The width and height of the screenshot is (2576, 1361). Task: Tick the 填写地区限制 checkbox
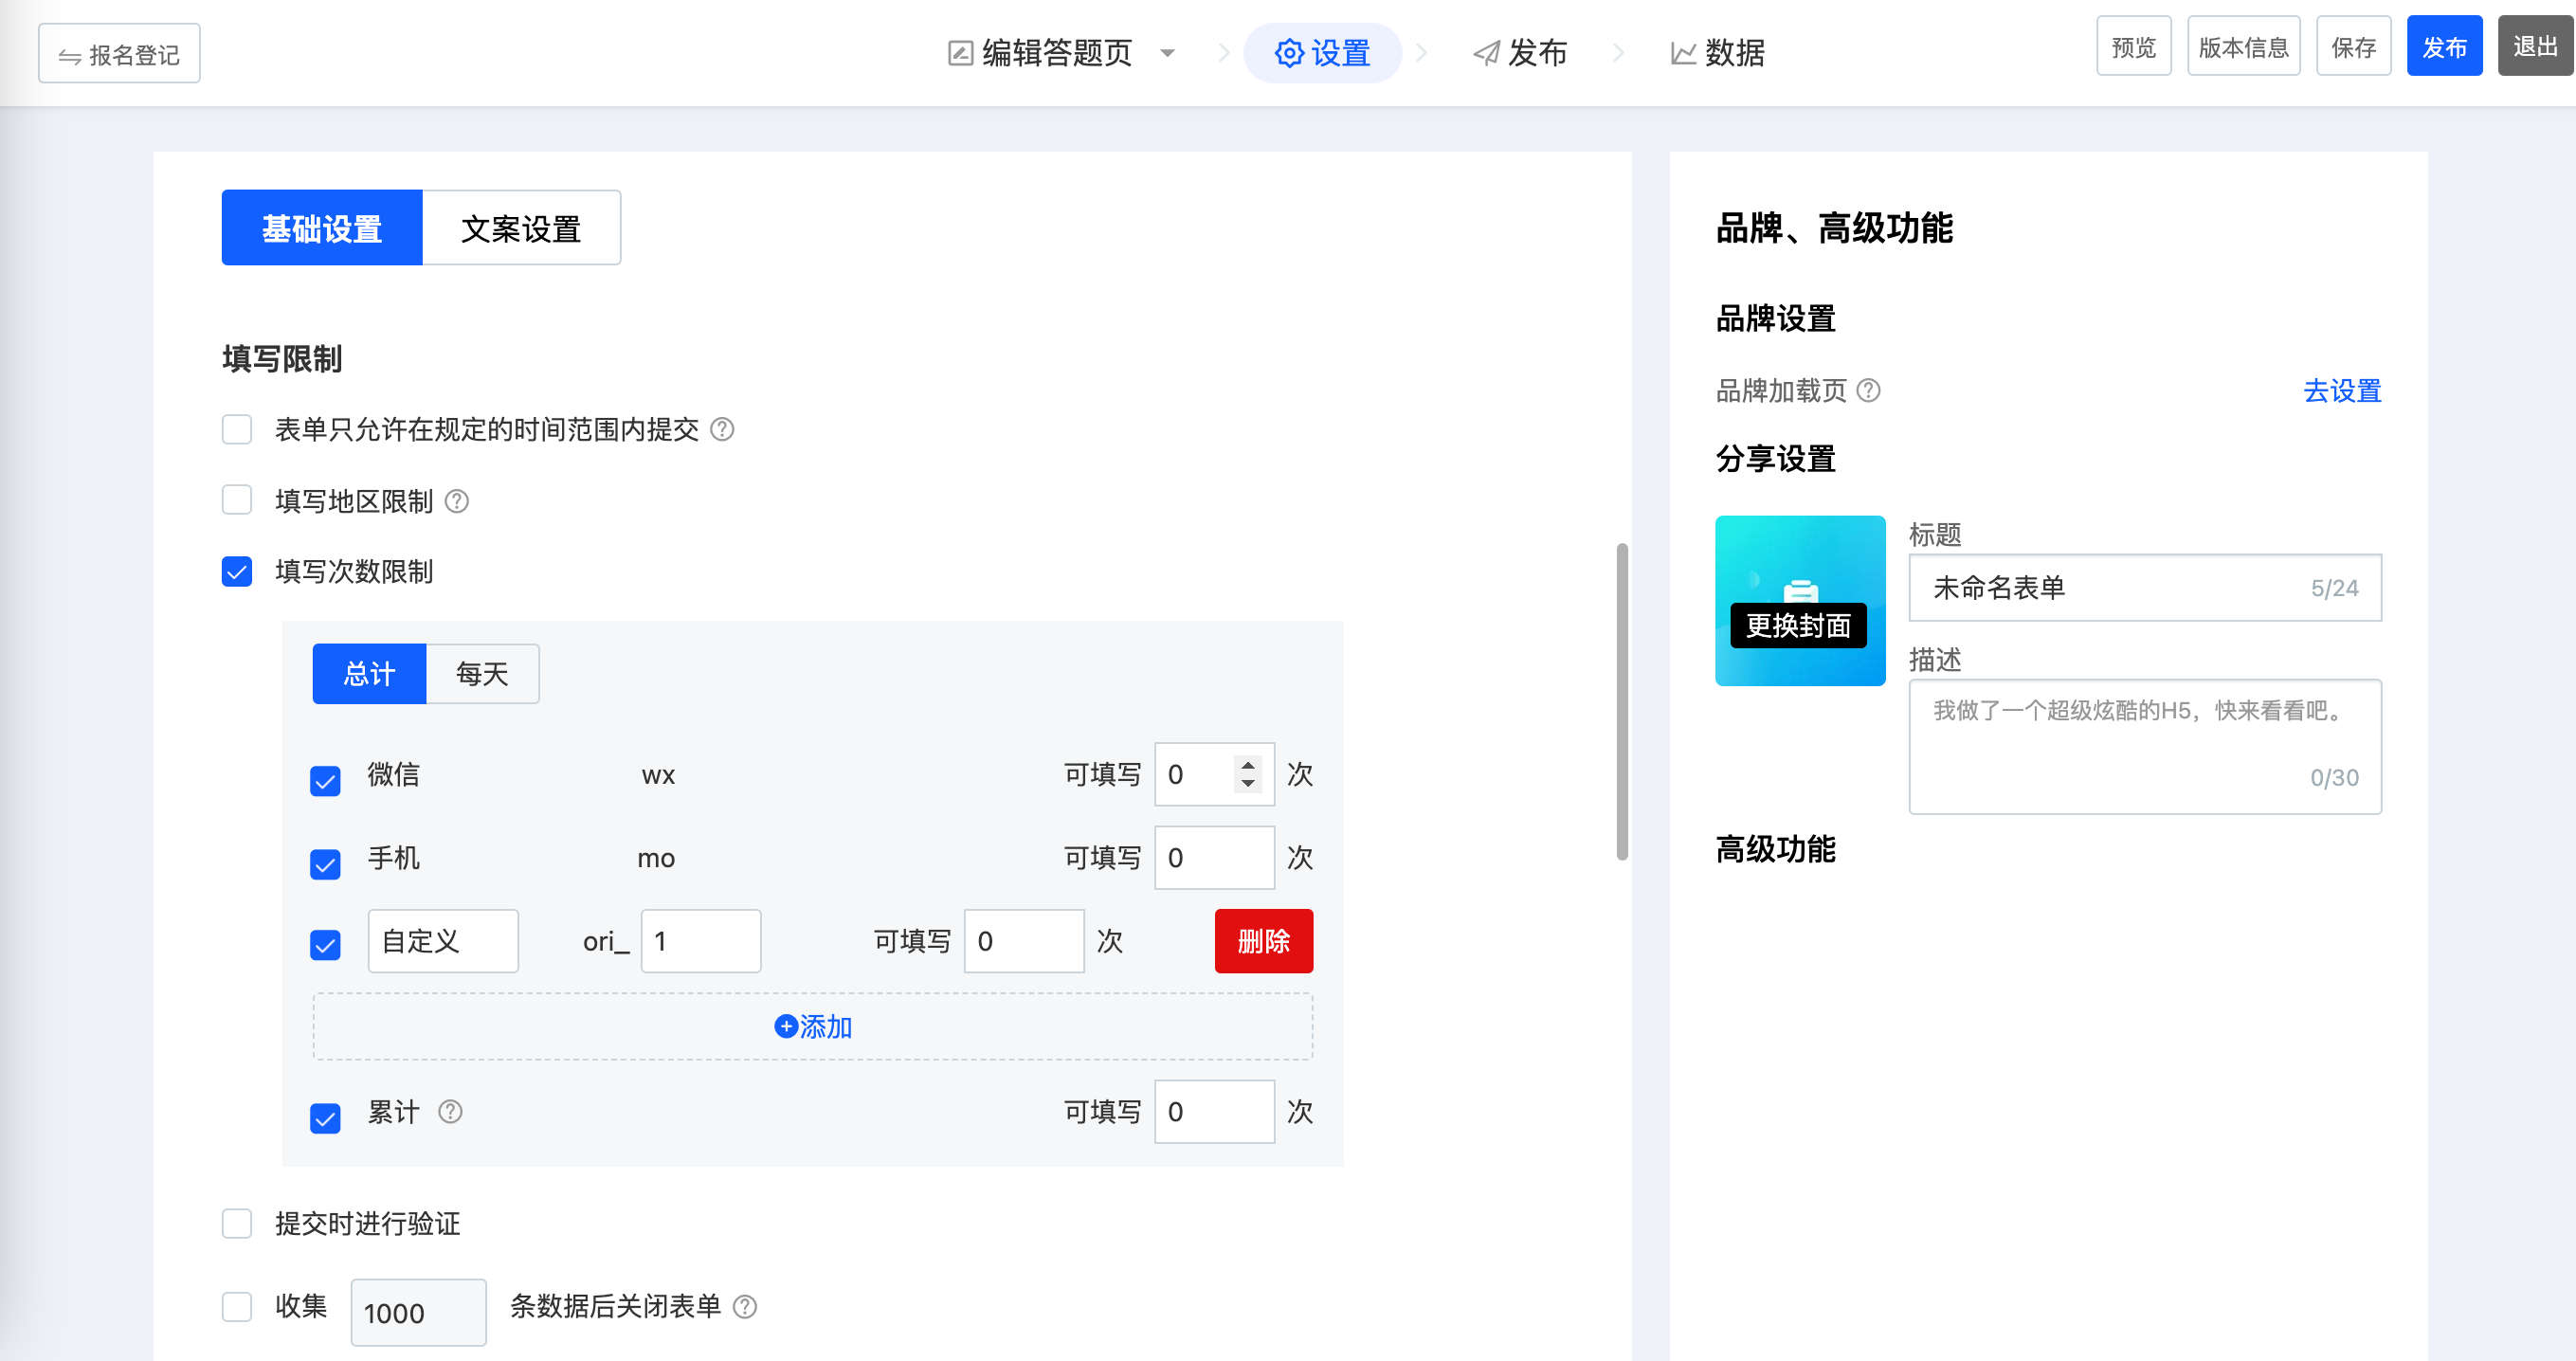pyautogui.click(x=237, y=500)
